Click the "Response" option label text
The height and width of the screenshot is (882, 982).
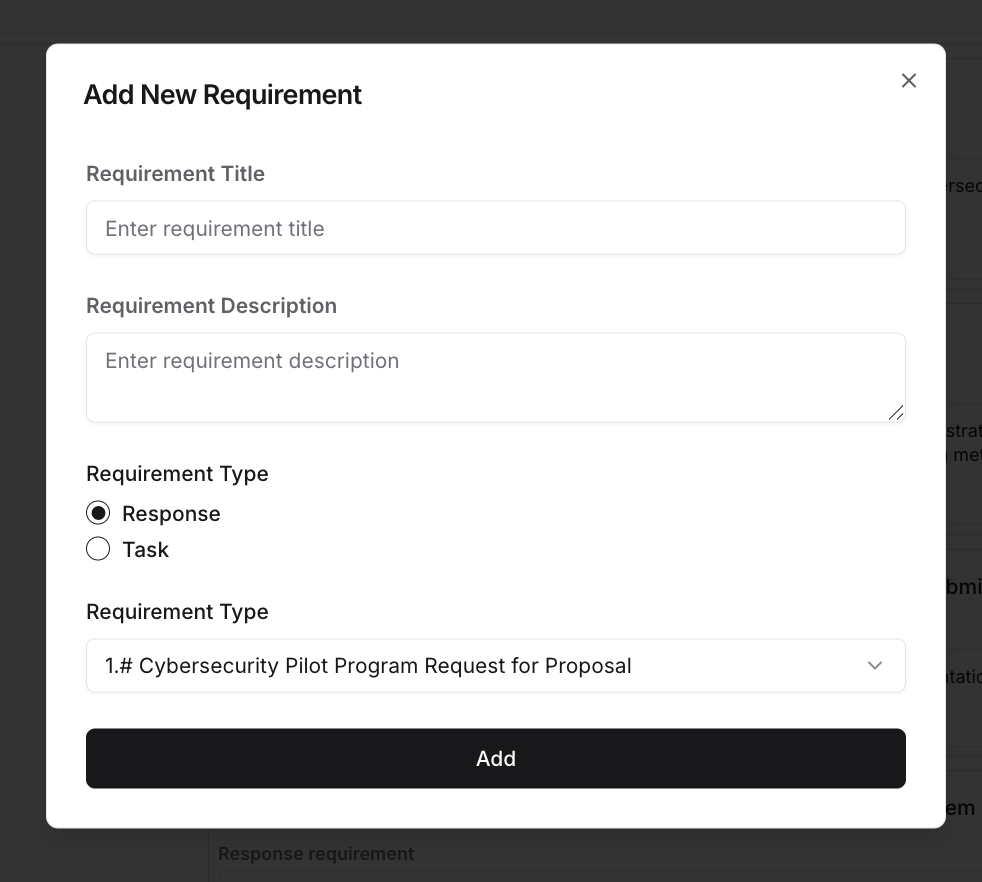pyautogui.click(x=171, y=514)
